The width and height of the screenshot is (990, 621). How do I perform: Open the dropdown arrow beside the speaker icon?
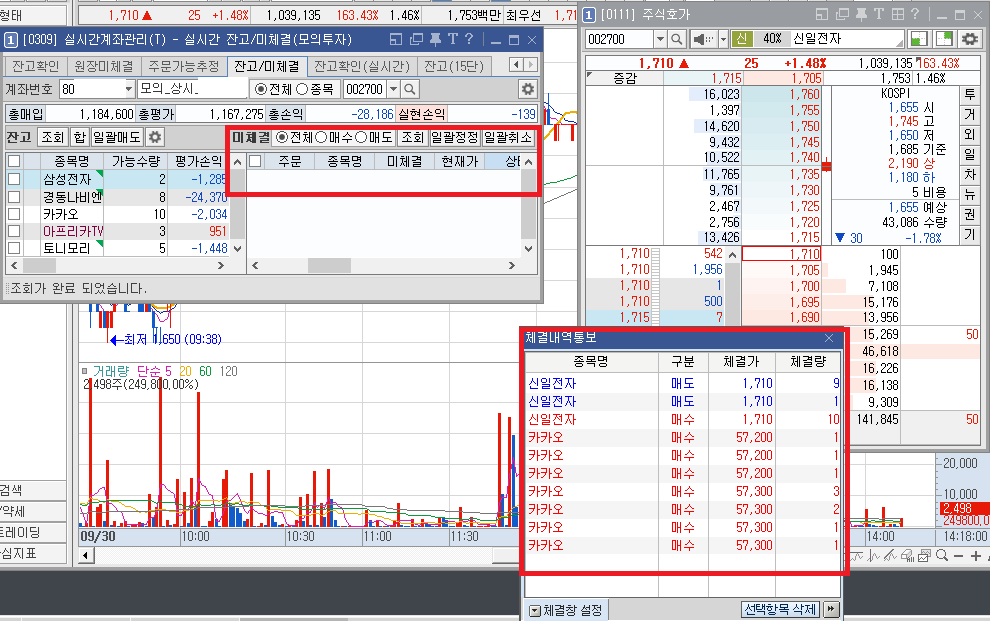click(x=724, y=39)
